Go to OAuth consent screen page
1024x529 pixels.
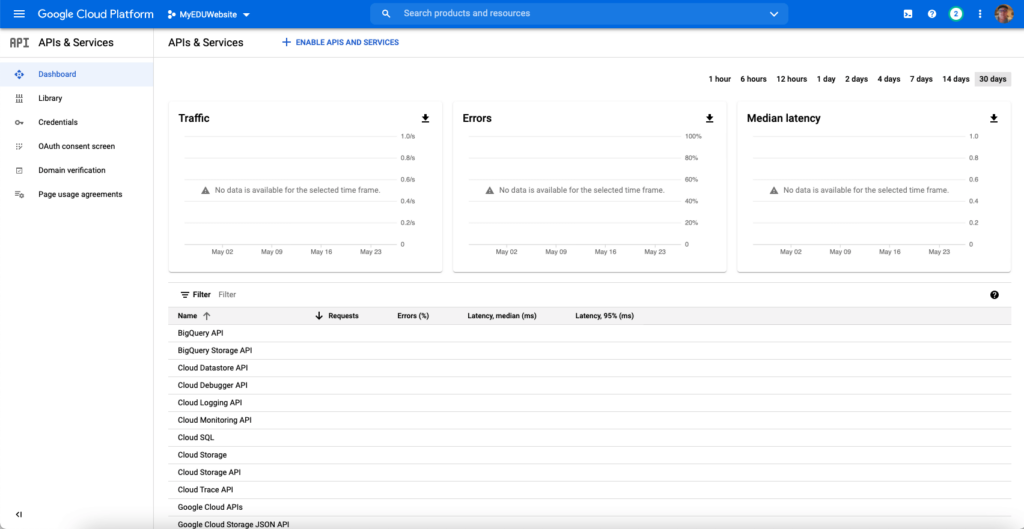pyautogui.click(x=76, y=146)
